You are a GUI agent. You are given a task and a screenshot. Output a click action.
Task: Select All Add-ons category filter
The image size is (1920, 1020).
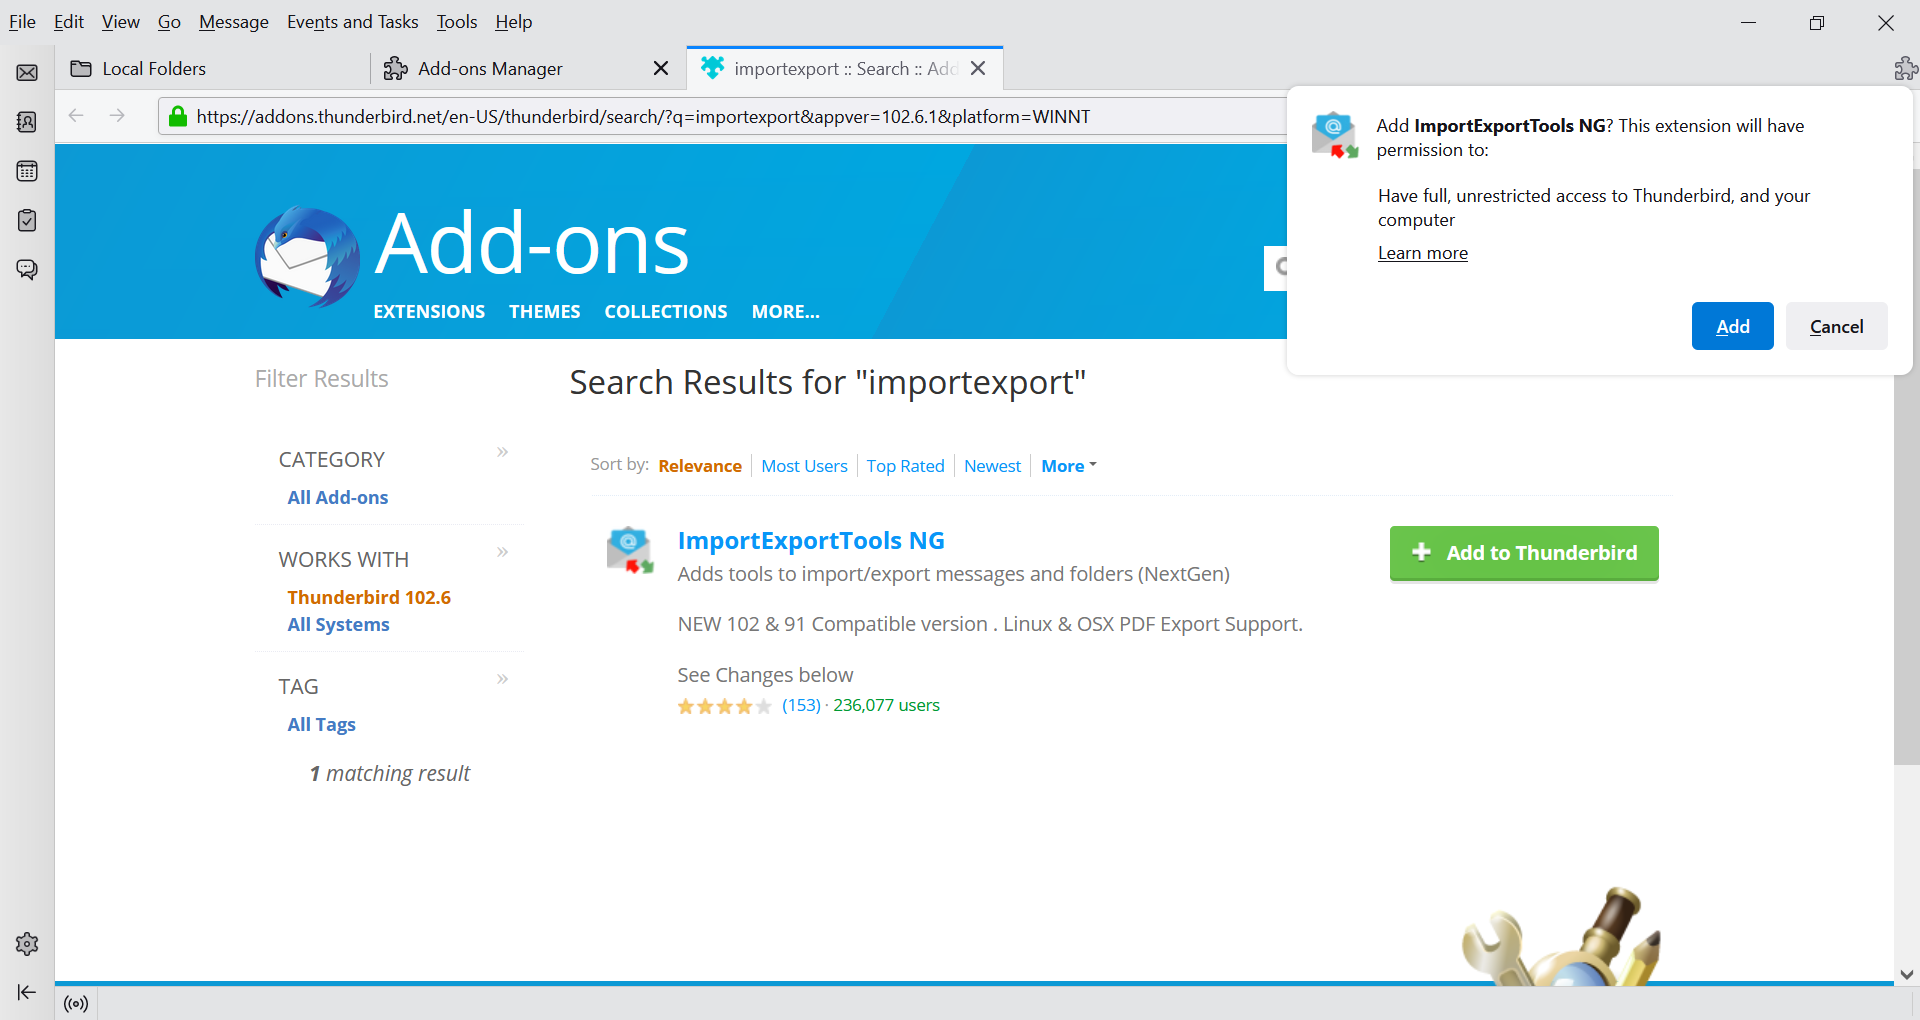click(338, 498)
